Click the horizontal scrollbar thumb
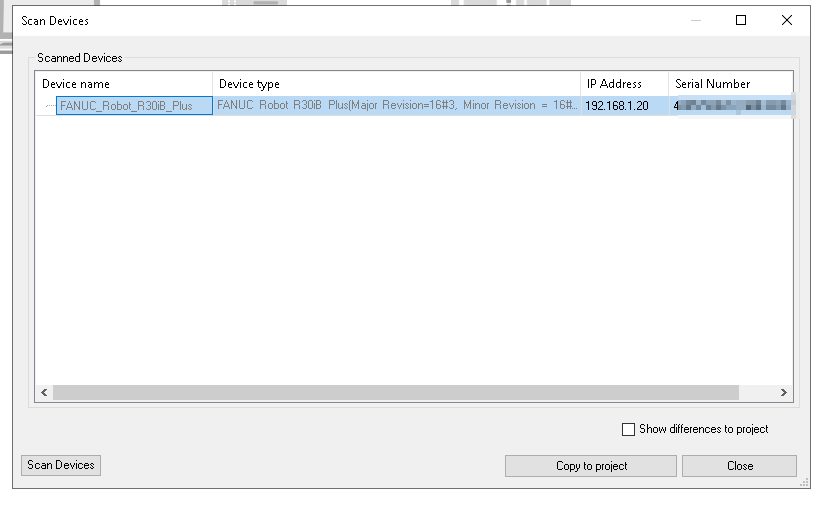Screen dimensions: 829x508 [395, 392]
